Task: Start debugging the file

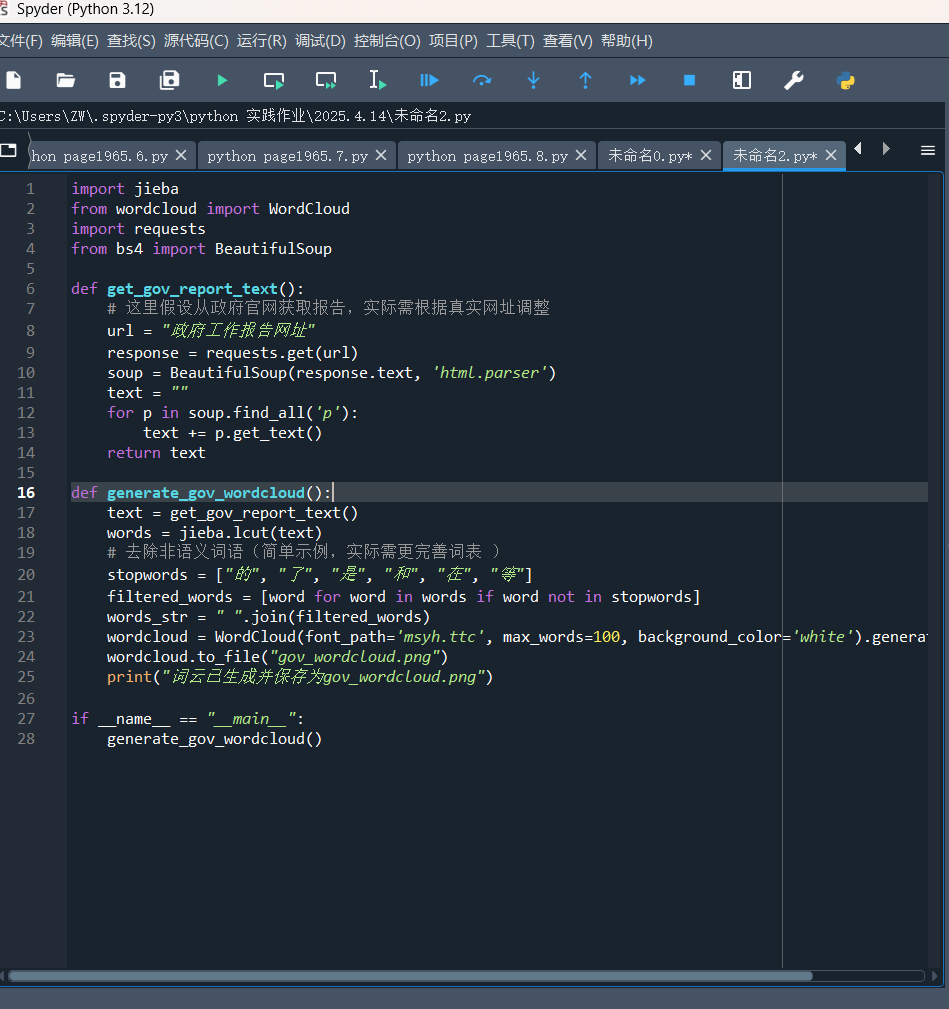Action: [x=429, y=80]
